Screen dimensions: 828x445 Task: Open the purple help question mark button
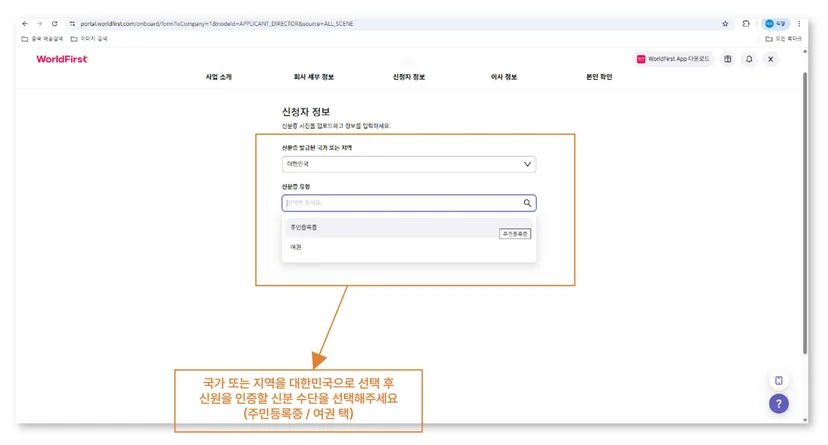pos(778,404)
